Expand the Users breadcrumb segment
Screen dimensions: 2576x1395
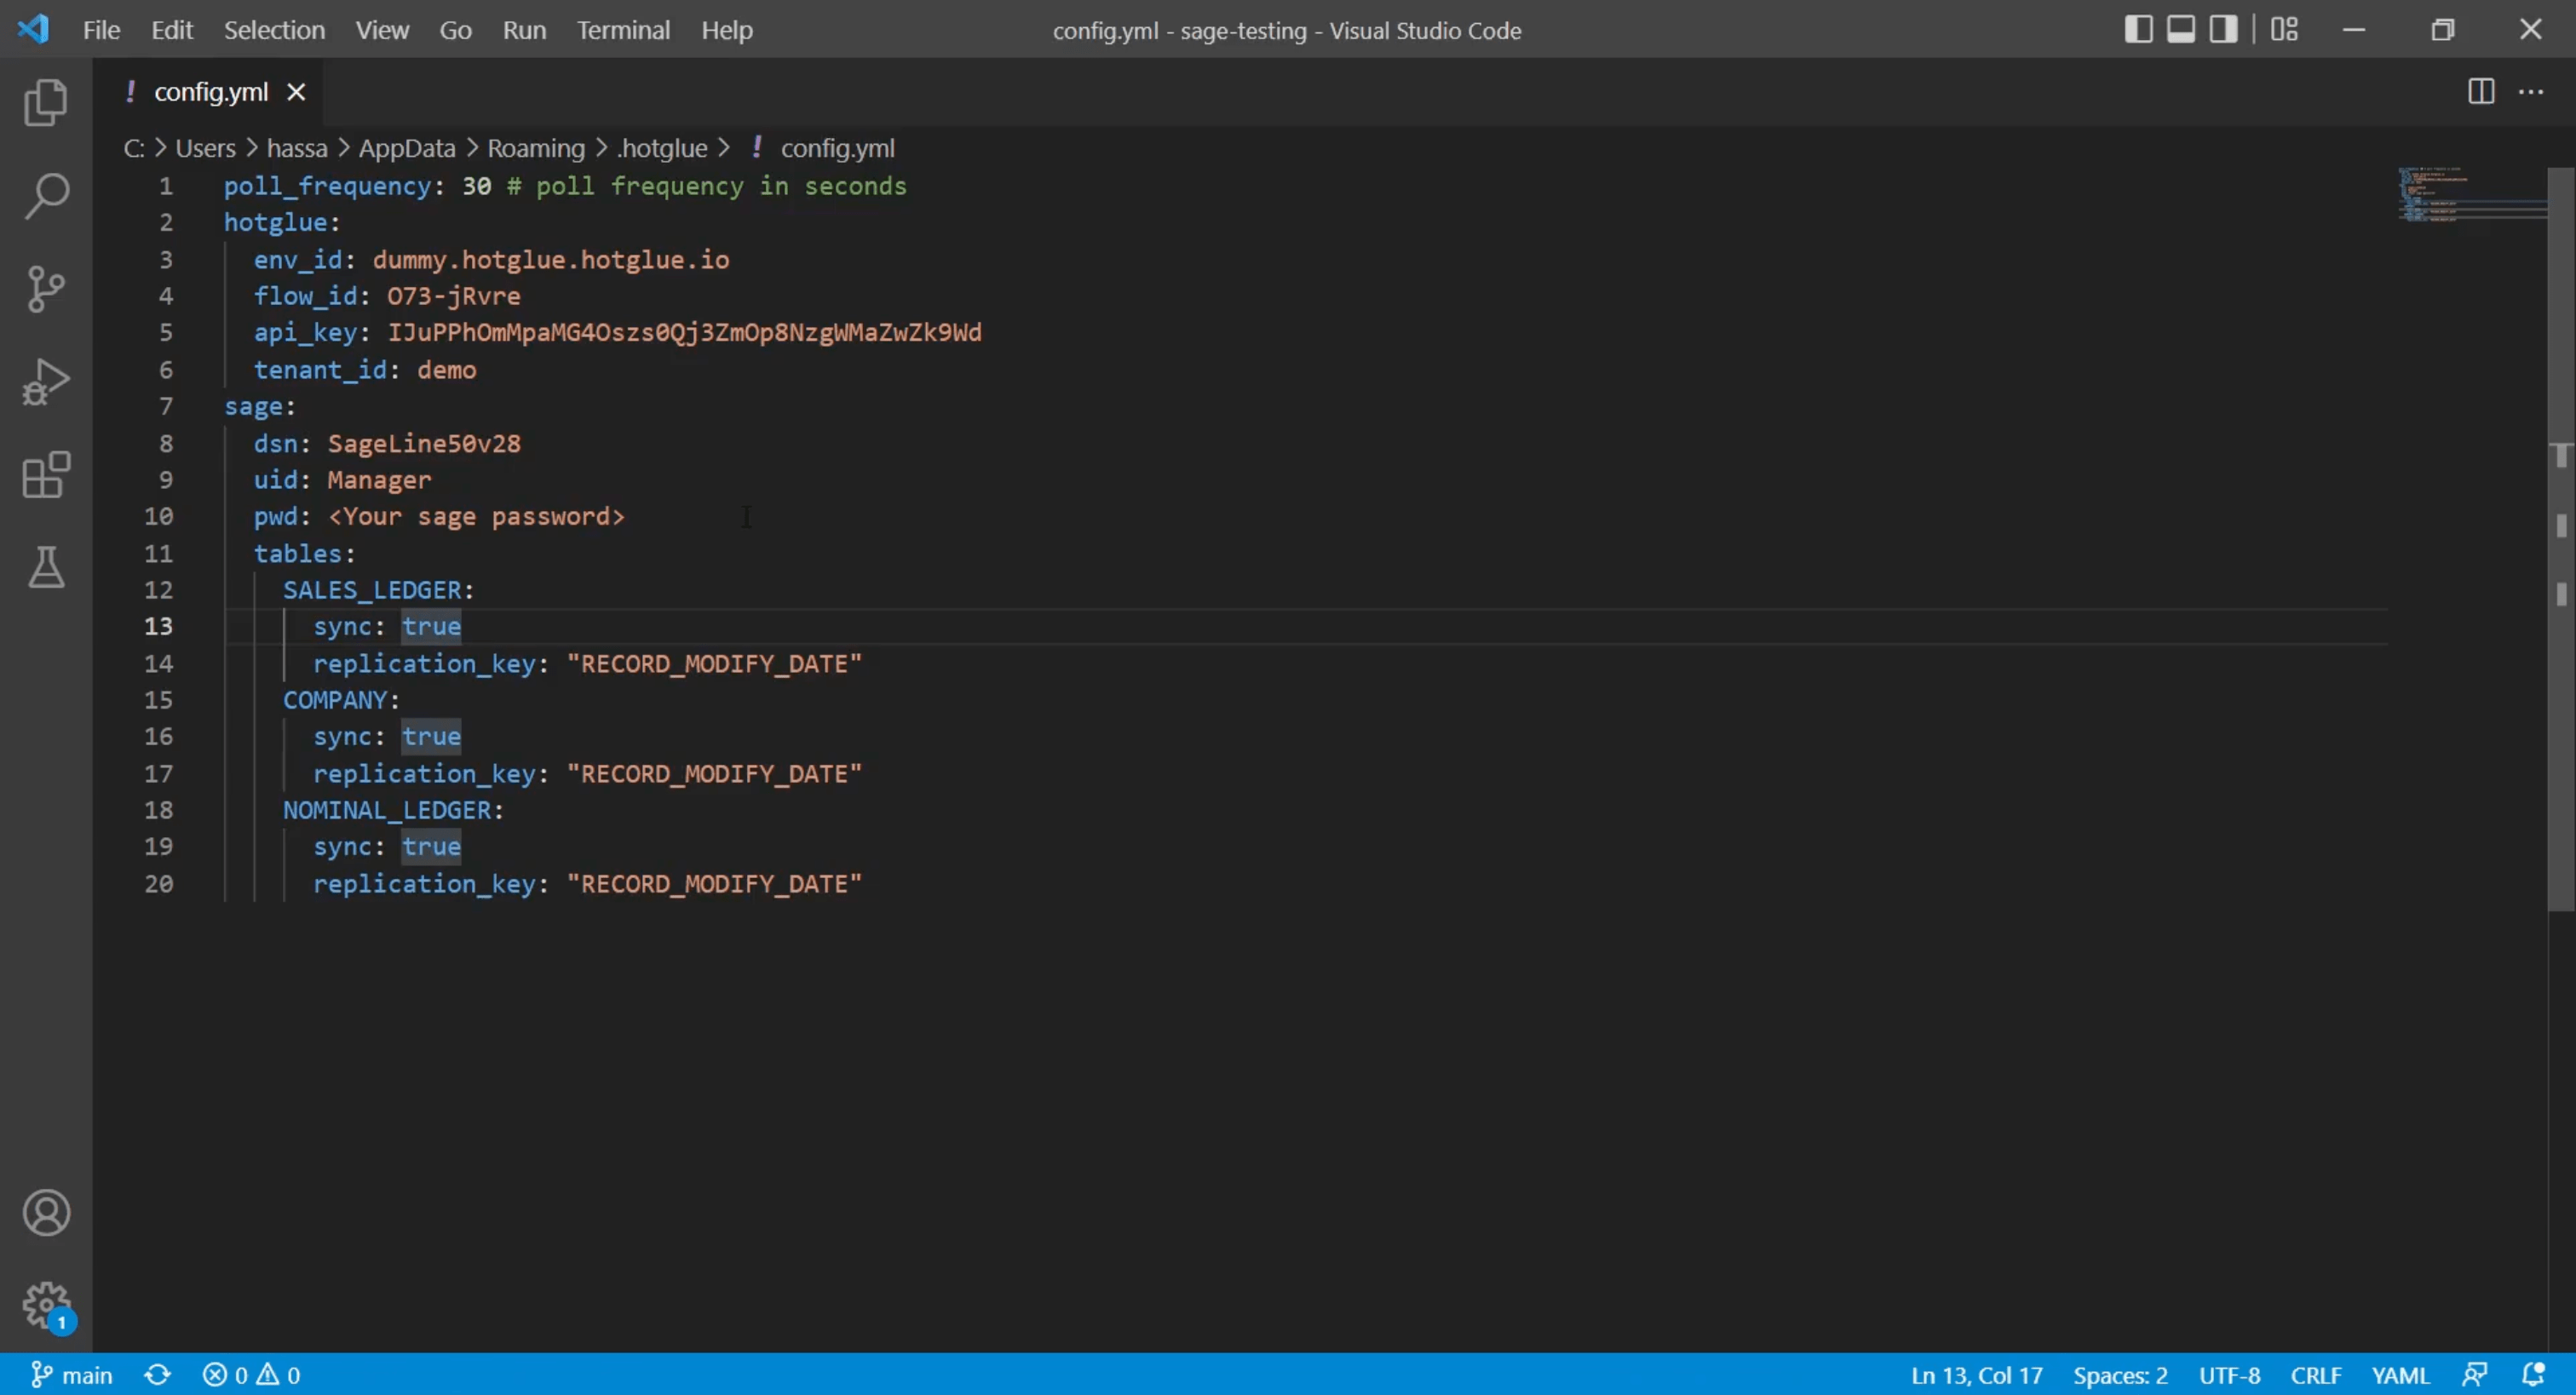[205, 148]
